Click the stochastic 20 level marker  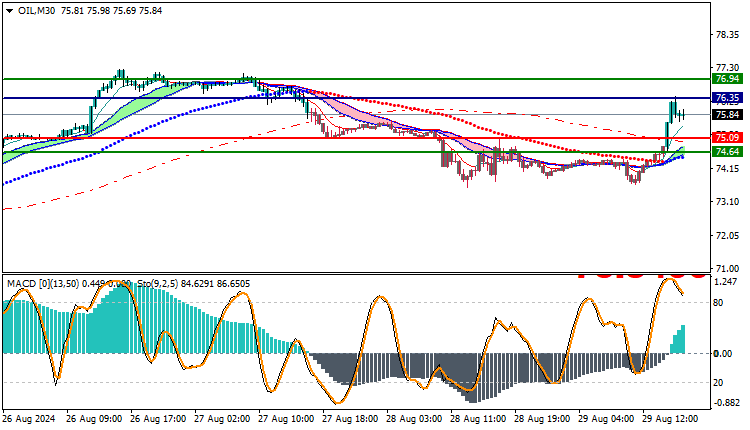[718, 383]
